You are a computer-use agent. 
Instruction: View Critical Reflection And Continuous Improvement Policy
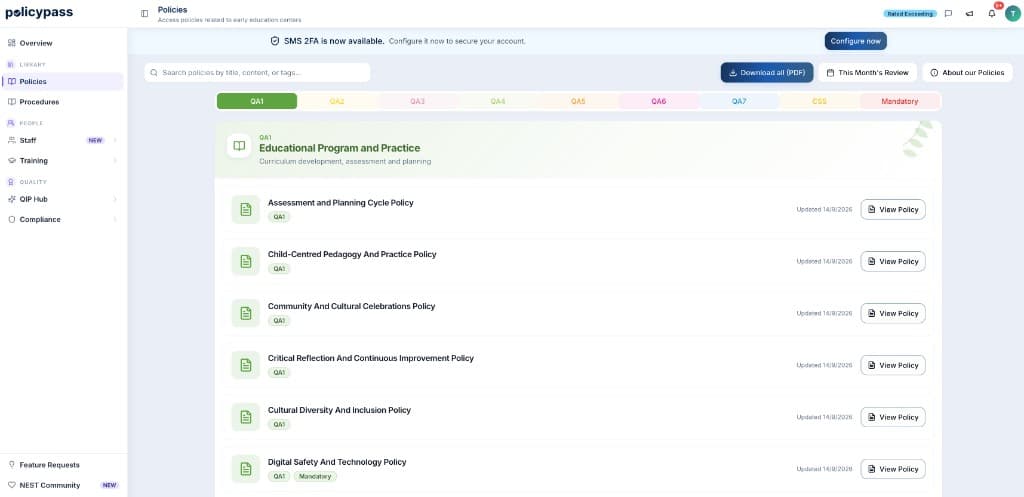tap(893, 365)
